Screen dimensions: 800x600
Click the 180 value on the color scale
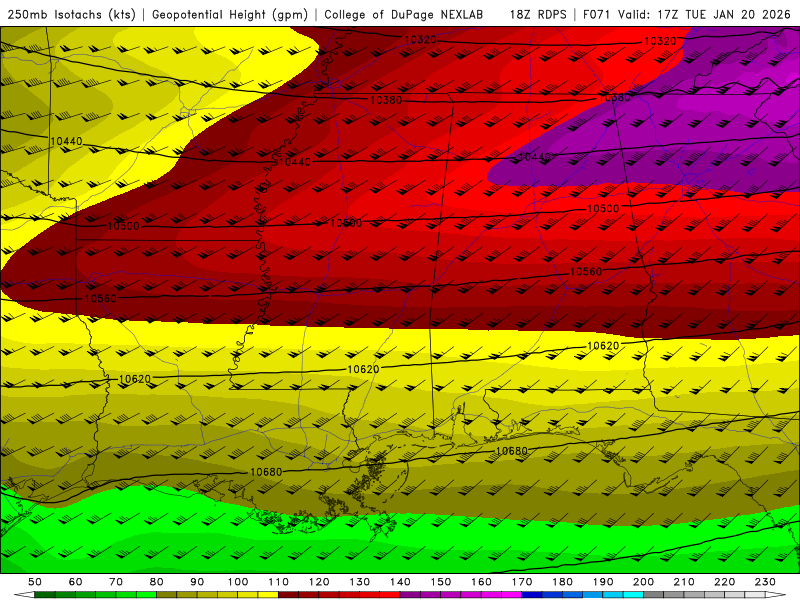pos(562,582)
